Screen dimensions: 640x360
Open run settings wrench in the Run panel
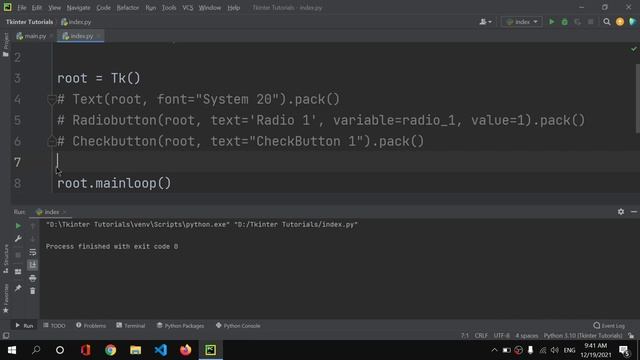[18, 239]
